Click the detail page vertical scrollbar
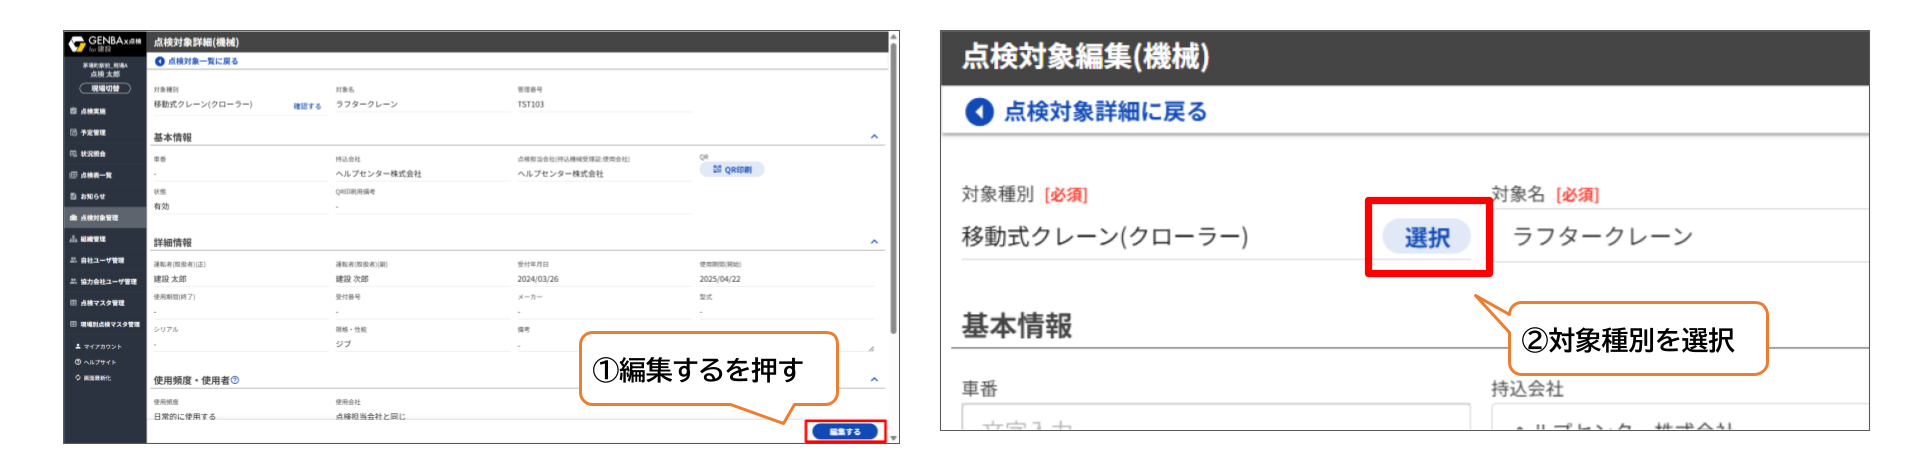Viewport: 1920px width, 465px height. coord(893,190)
